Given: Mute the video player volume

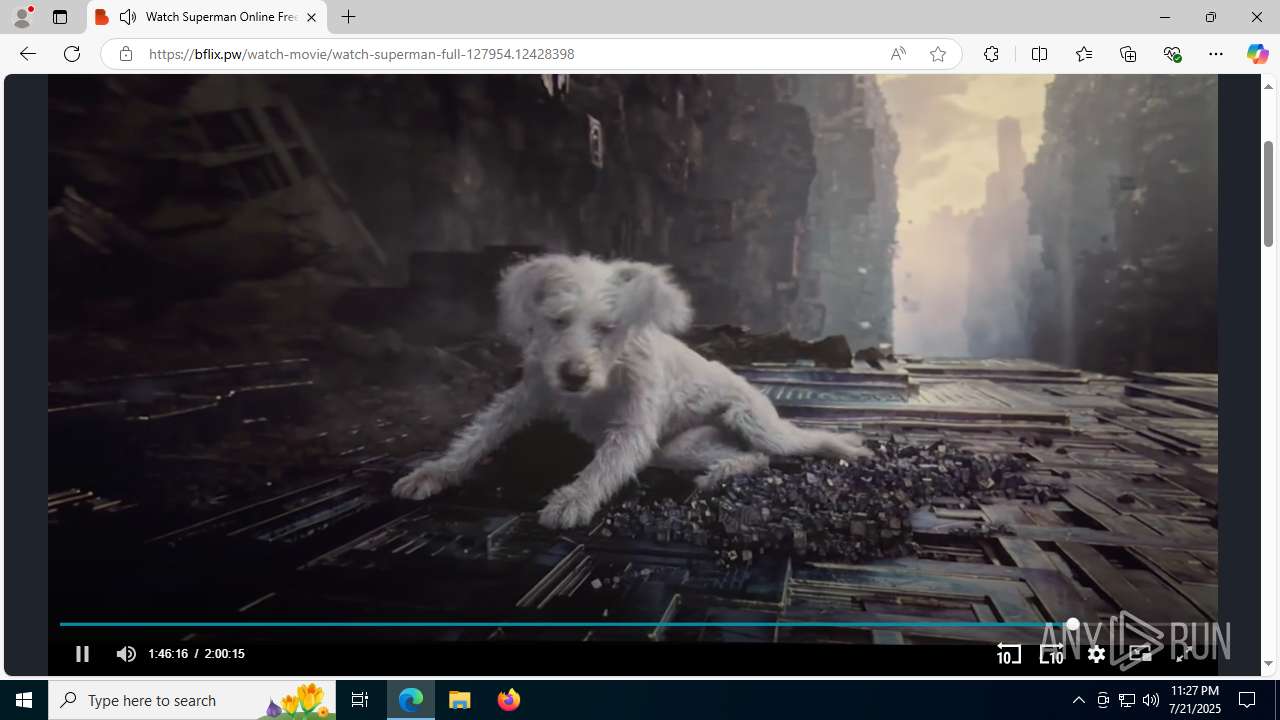Looking at the screenshot, I should pyautogui.click(x=126, y=654).
